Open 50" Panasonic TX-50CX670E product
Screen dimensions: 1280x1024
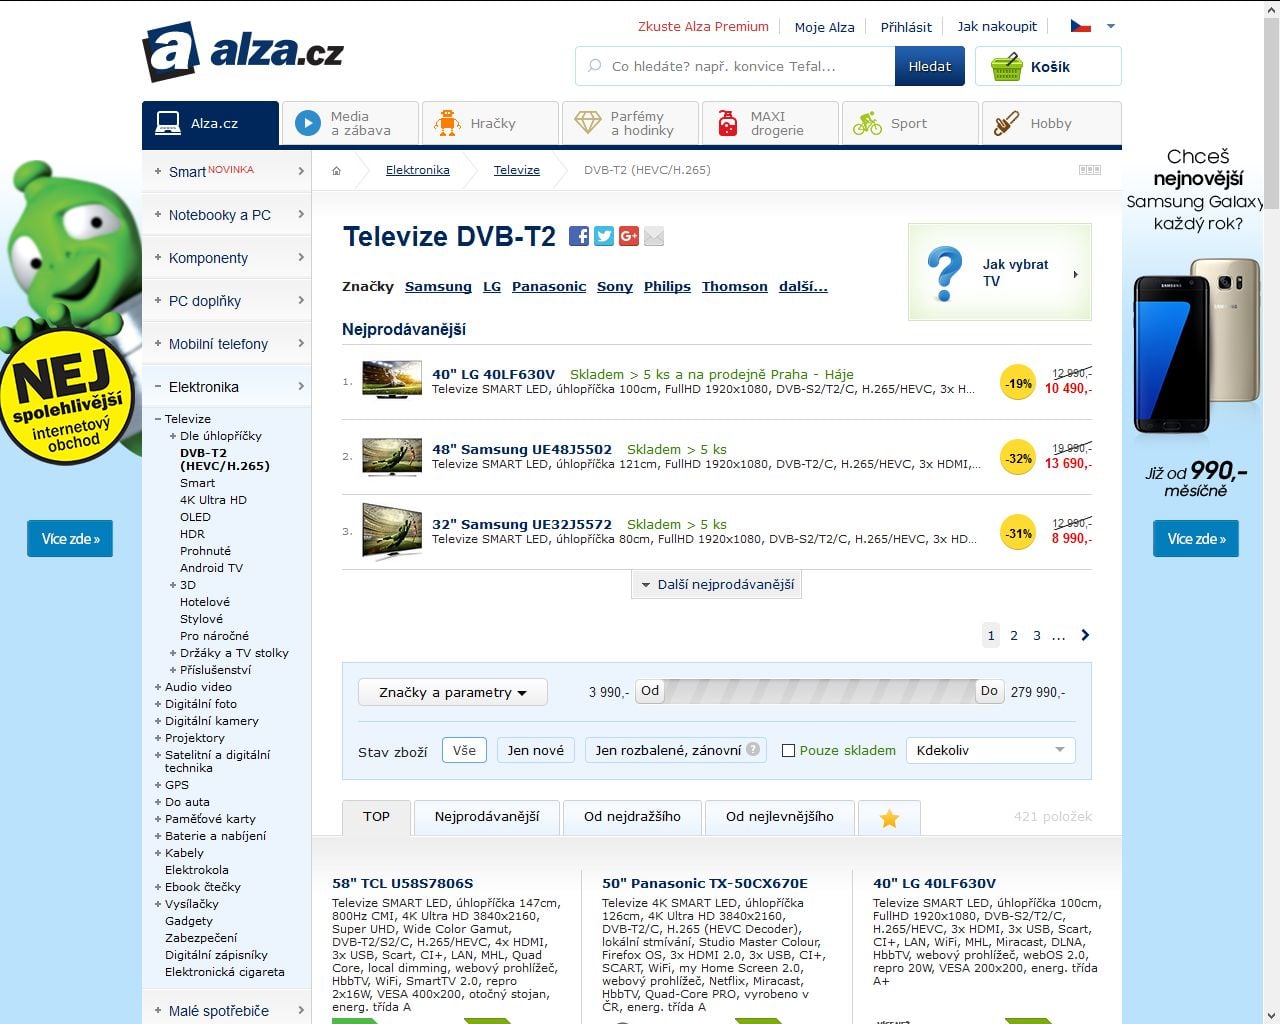[705, 883]
